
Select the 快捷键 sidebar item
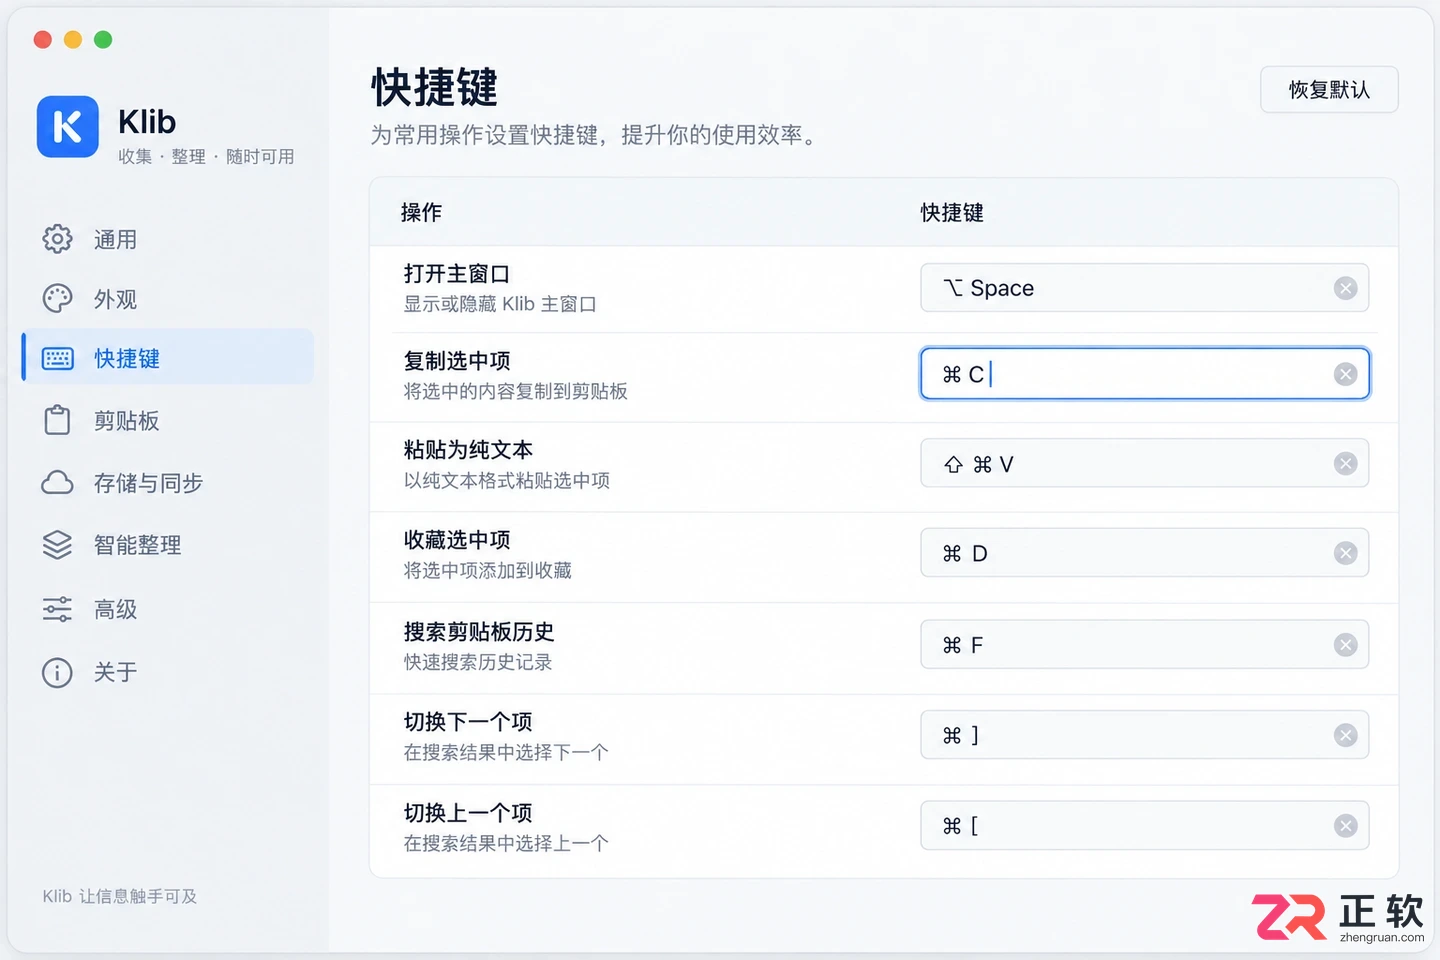tap(167, 357)
